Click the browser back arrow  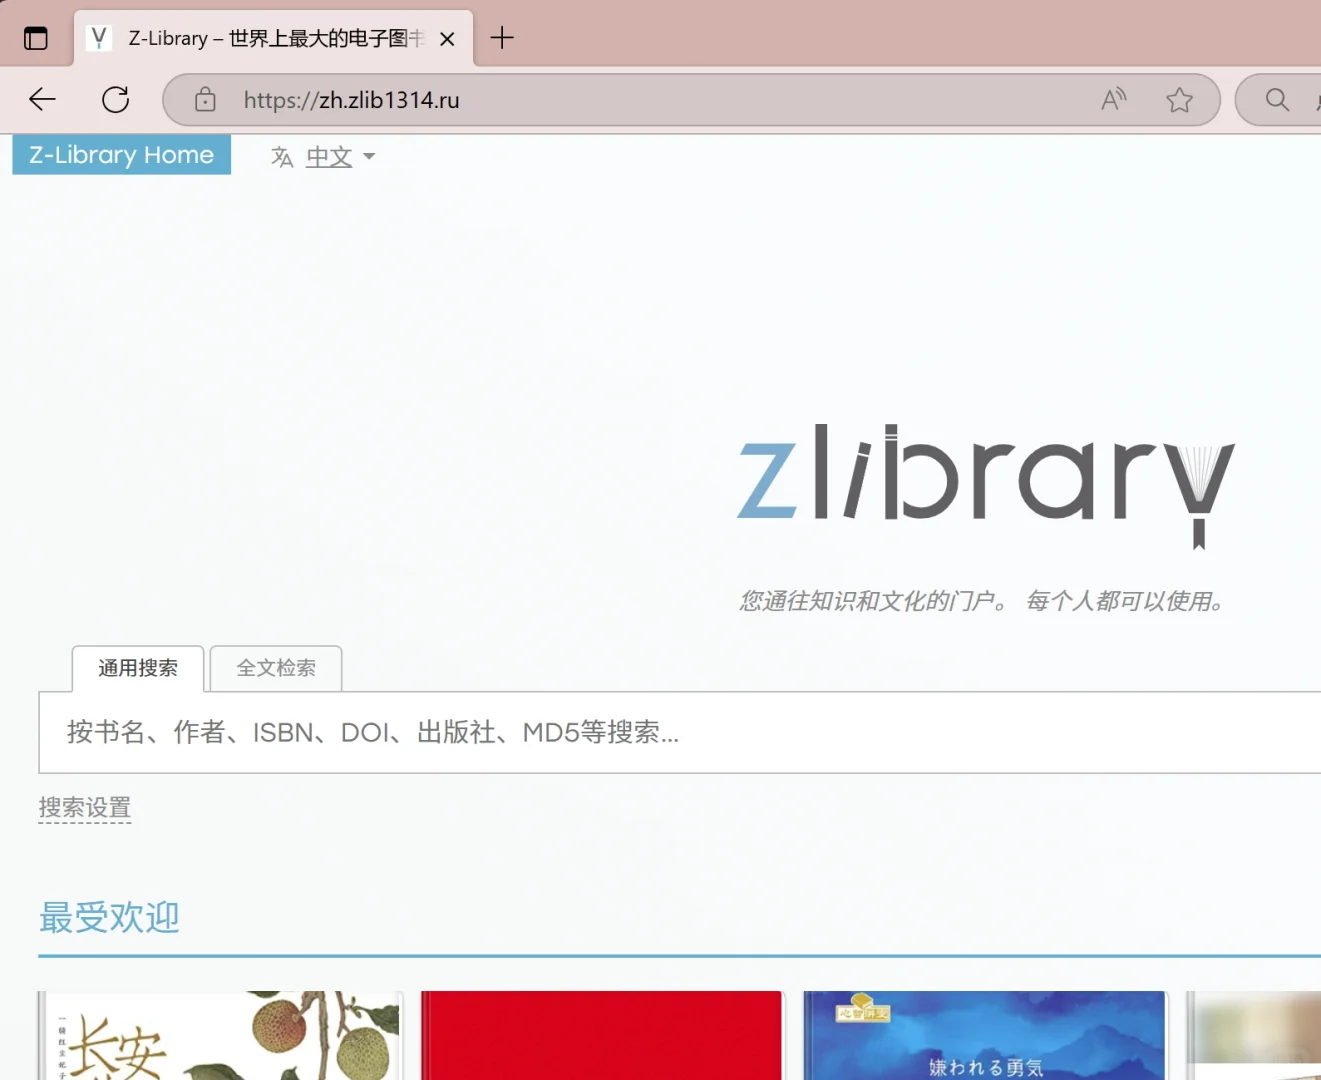coord(42,99)
